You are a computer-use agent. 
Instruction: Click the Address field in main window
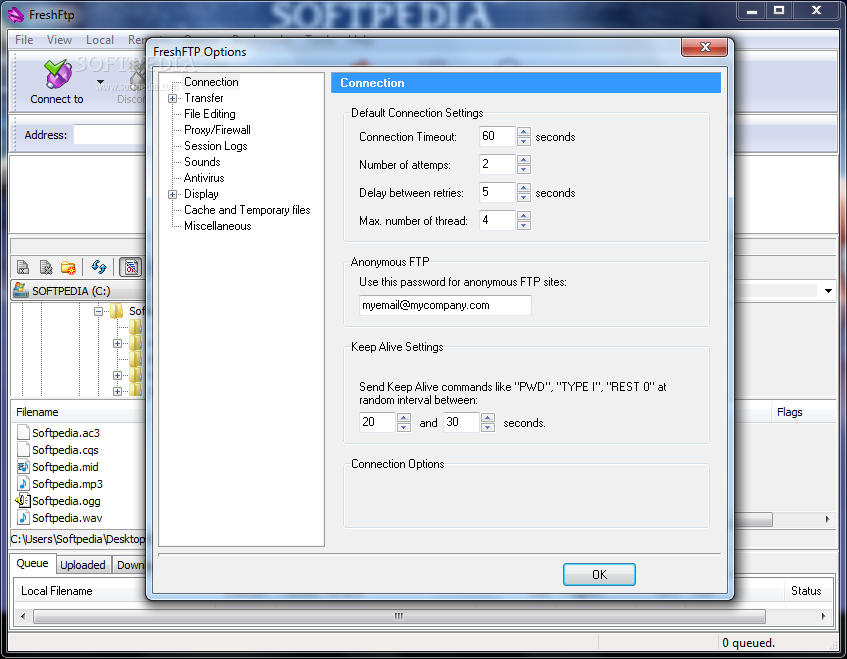(110, 135)
